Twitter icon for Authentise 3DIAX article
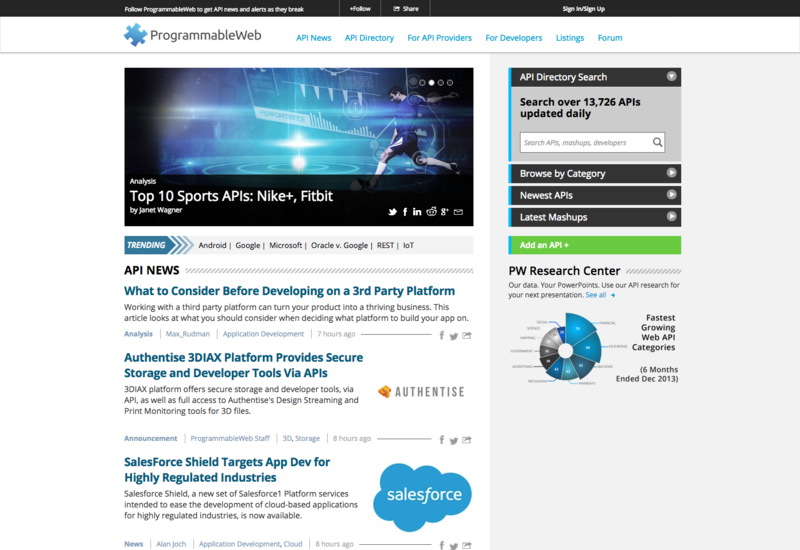The image size is (800, 550). [x=454, y=441]
